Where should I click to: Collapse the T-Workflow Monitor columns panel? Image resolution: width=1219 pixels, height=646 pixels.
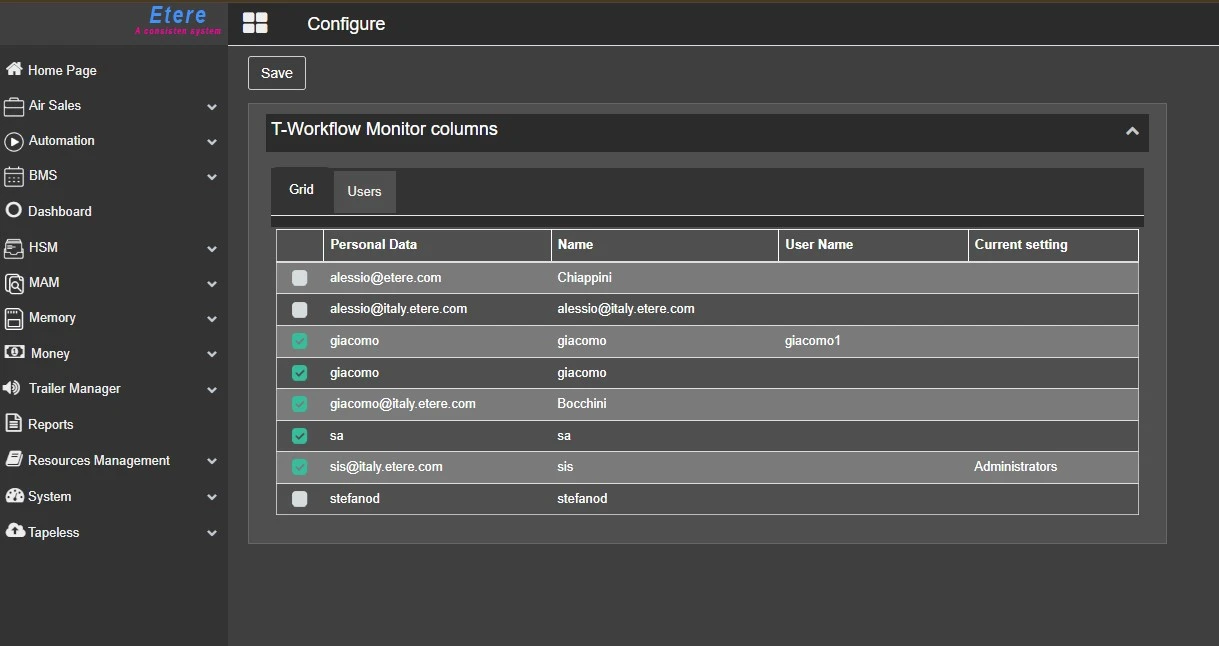click(x=1132, y=131)
